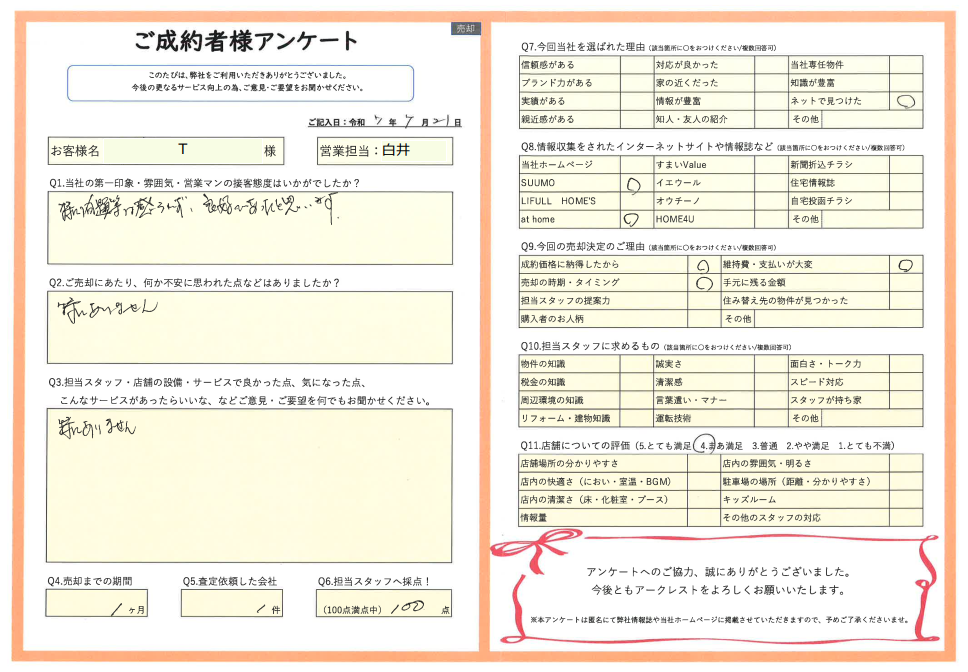Screen dimensions: 968x672
Task: Toggle the at home circle mark
Action: [630, 219]
